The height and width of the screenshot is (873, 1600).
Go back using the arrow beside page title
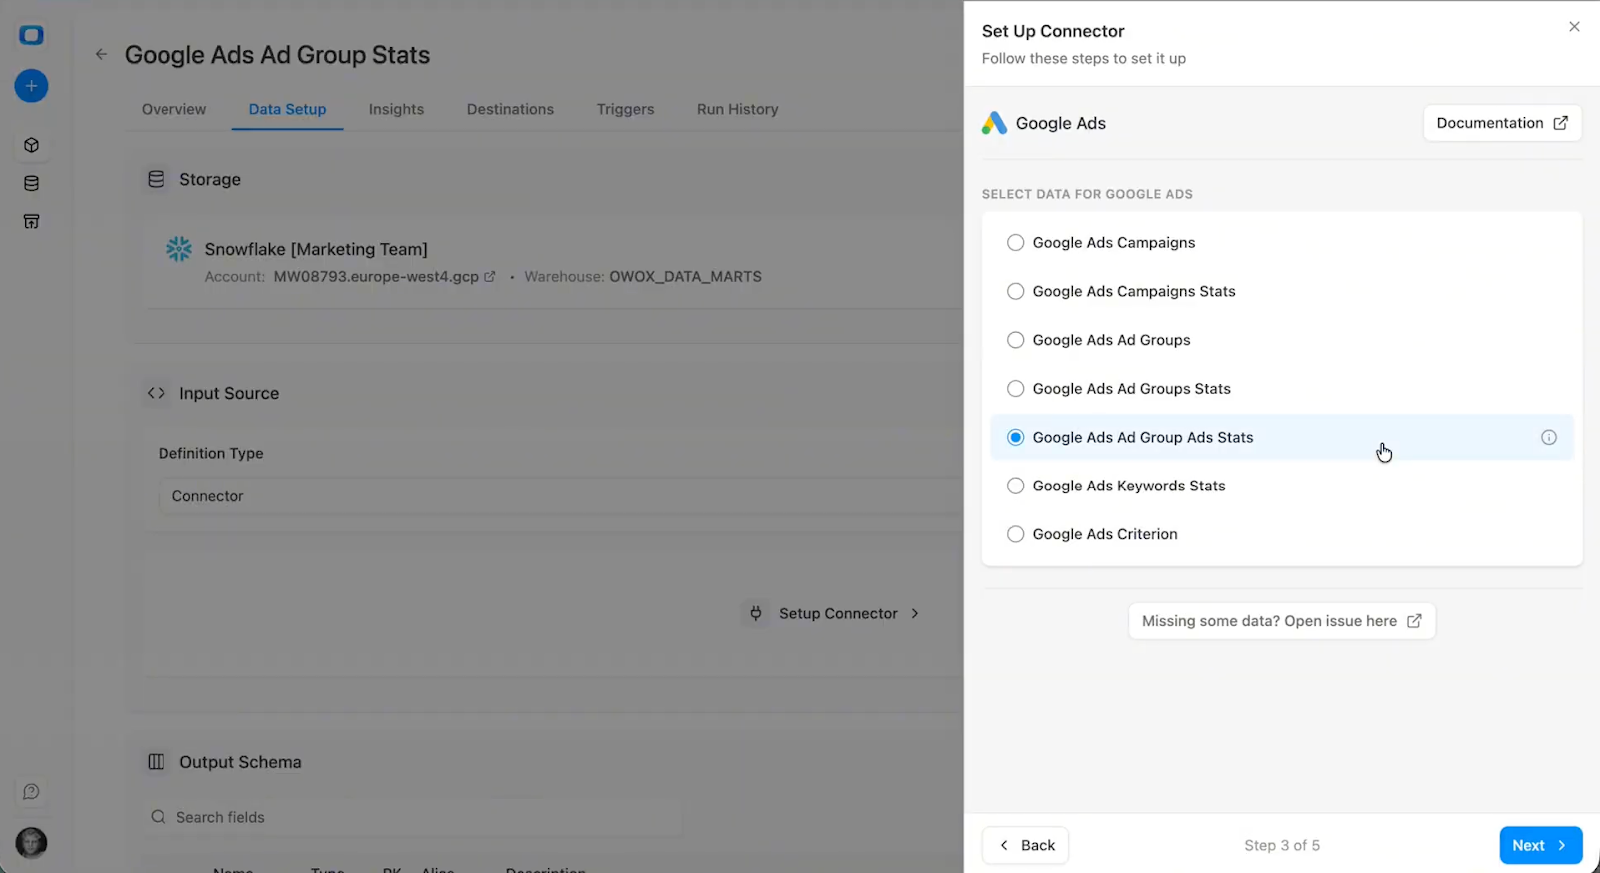click(101, 54)
